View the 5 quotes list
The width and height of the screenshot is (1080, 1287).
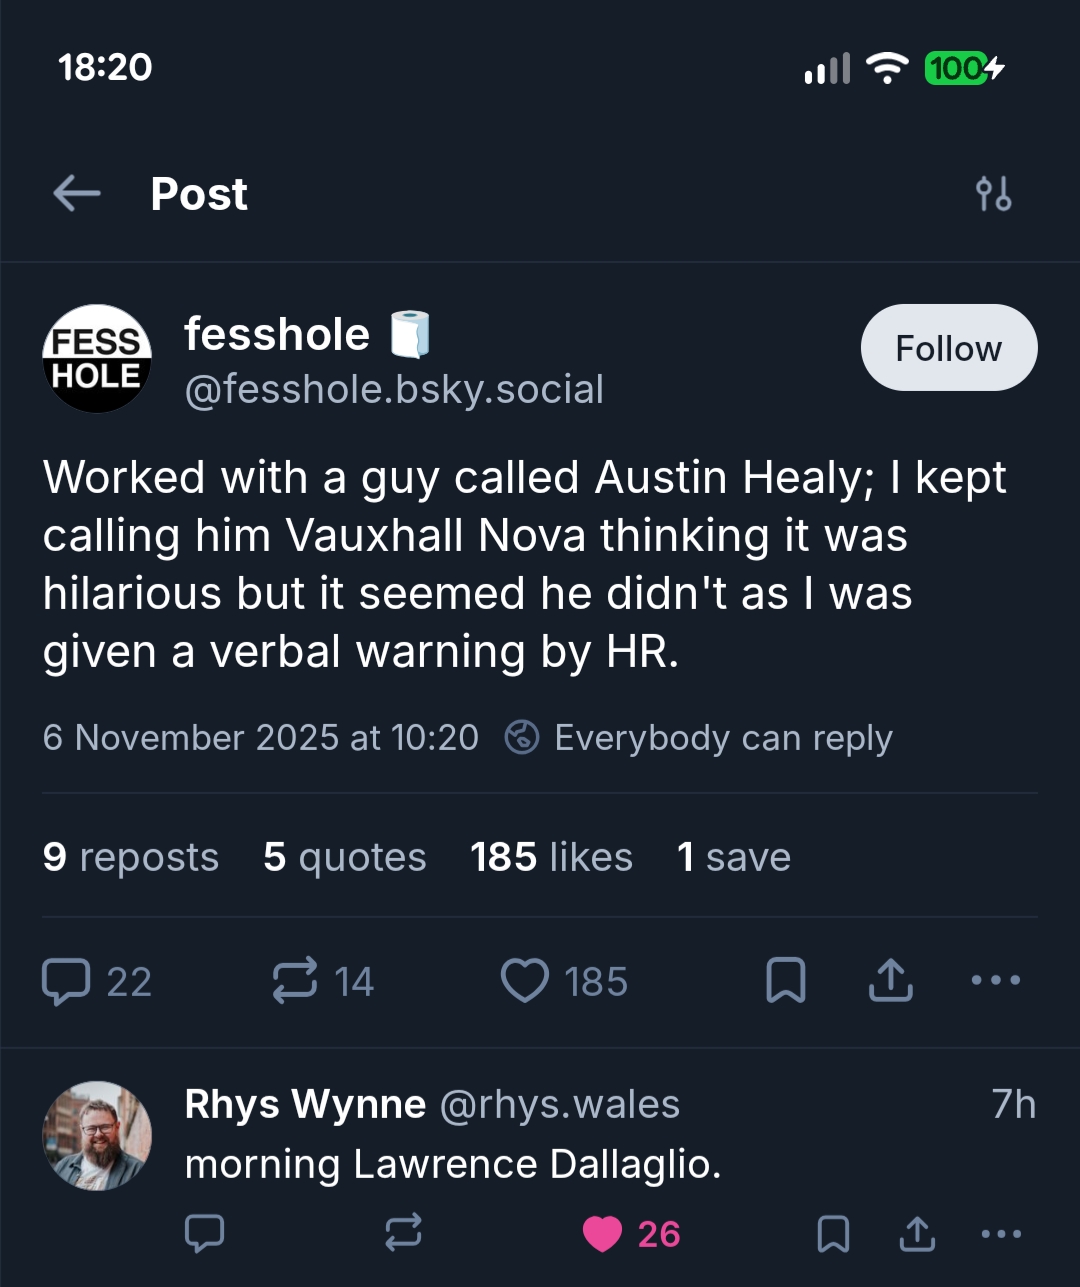pyautogui.click(x=345, y=857)
